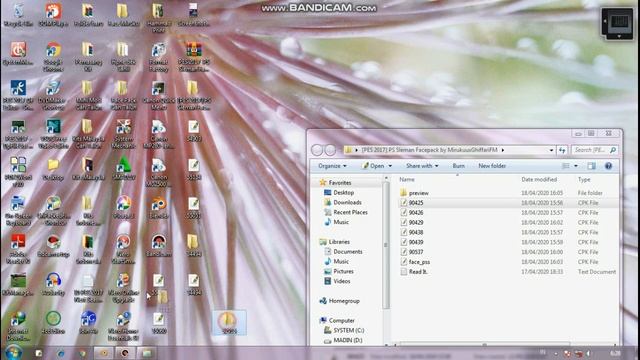Select Libraries in the navigation pane
This screenshot has width=640, height=360.
pos(339,242)
